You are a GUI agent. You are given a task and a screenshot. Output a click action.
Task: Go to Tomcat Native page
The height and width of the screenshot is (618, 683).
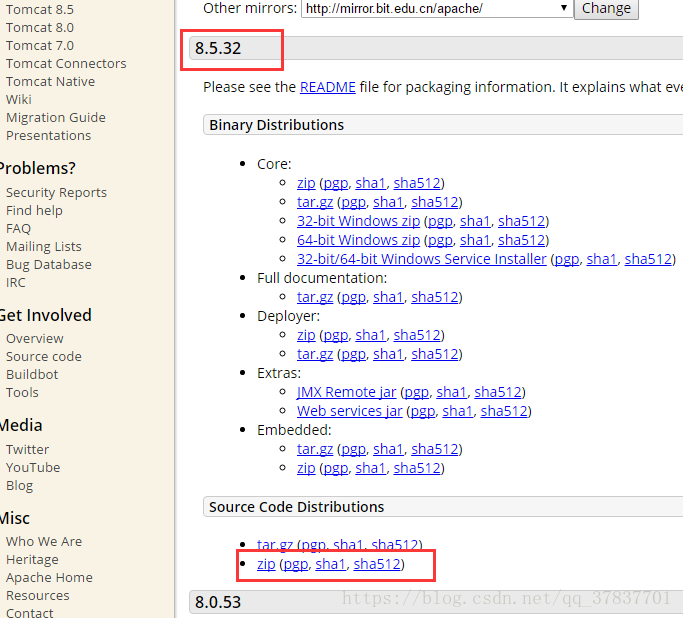pyautogui.click(x=51, y=81)
